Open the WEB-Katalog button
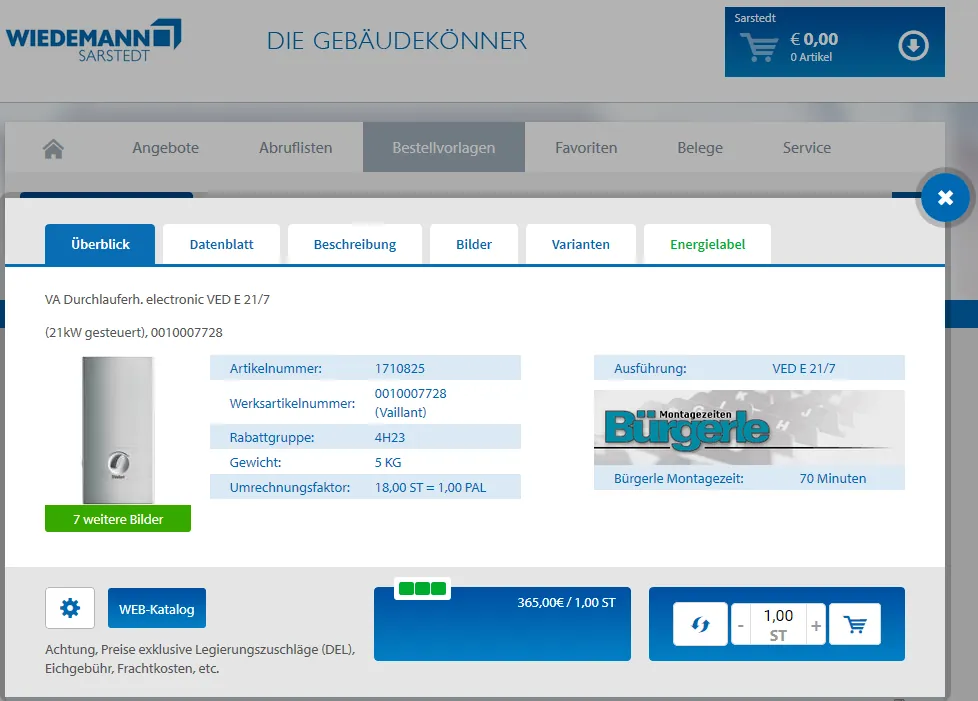The image size is (978, 701). coord(156,608)
